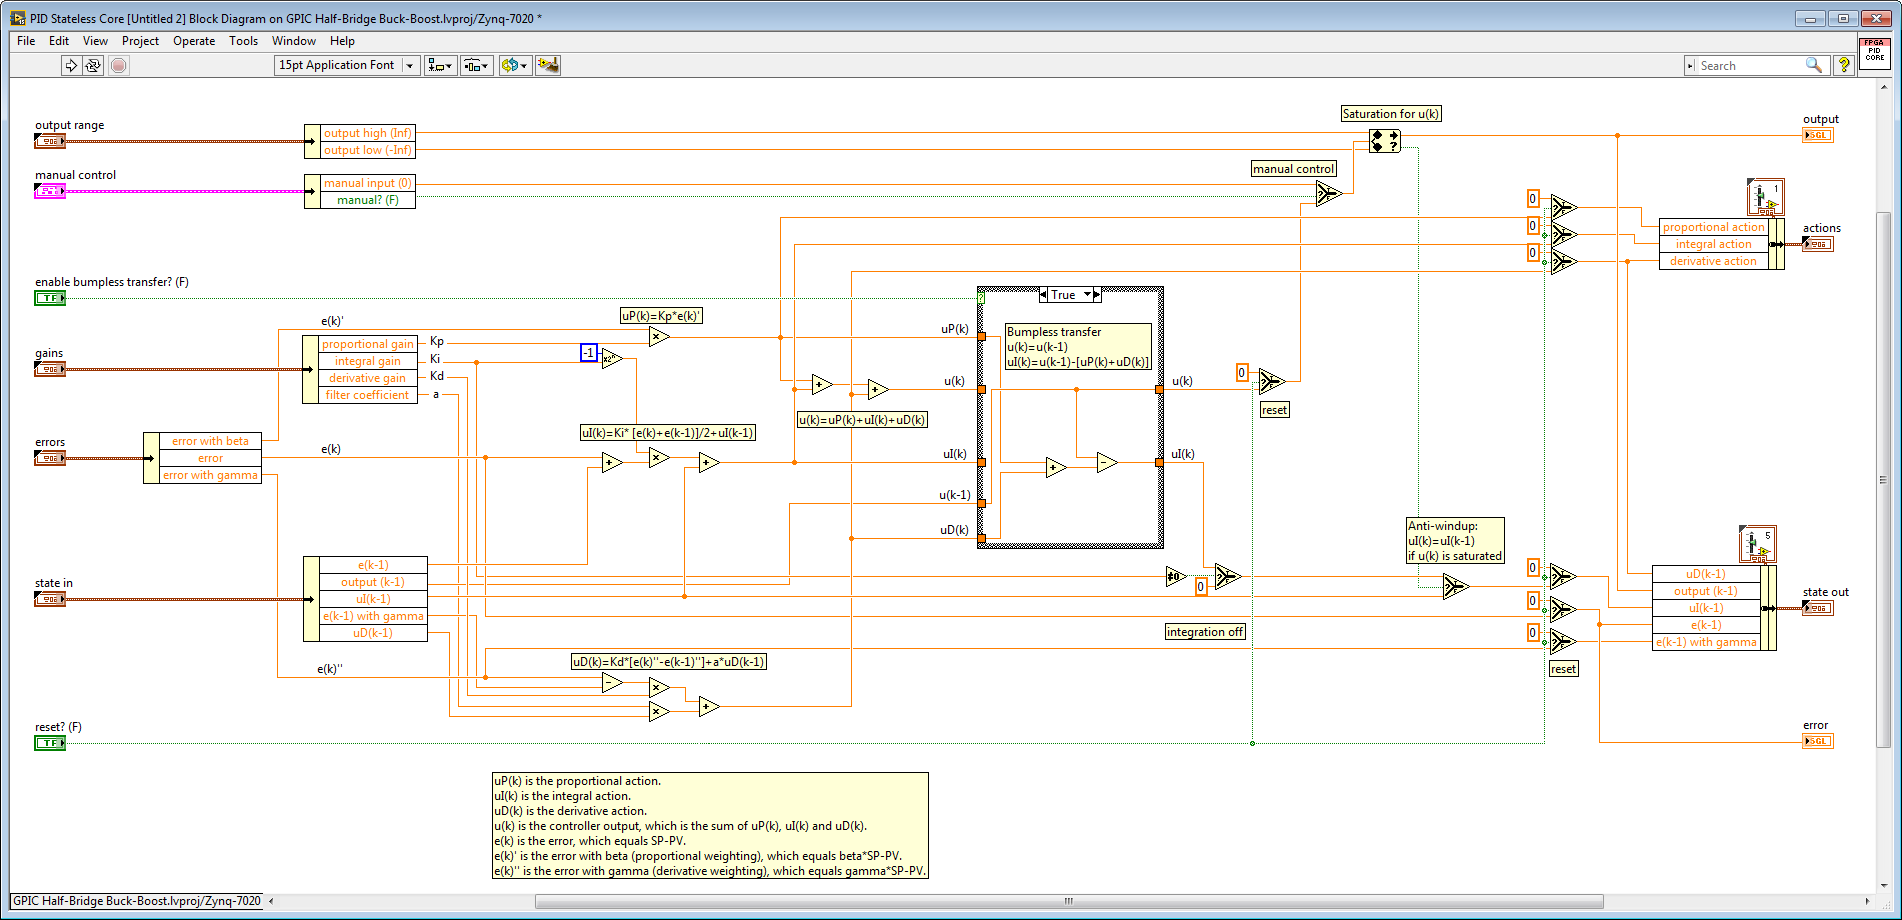Run the VI with the Run arrow
The width and height of the screenshot is (1902, 920).
(71, 65)
